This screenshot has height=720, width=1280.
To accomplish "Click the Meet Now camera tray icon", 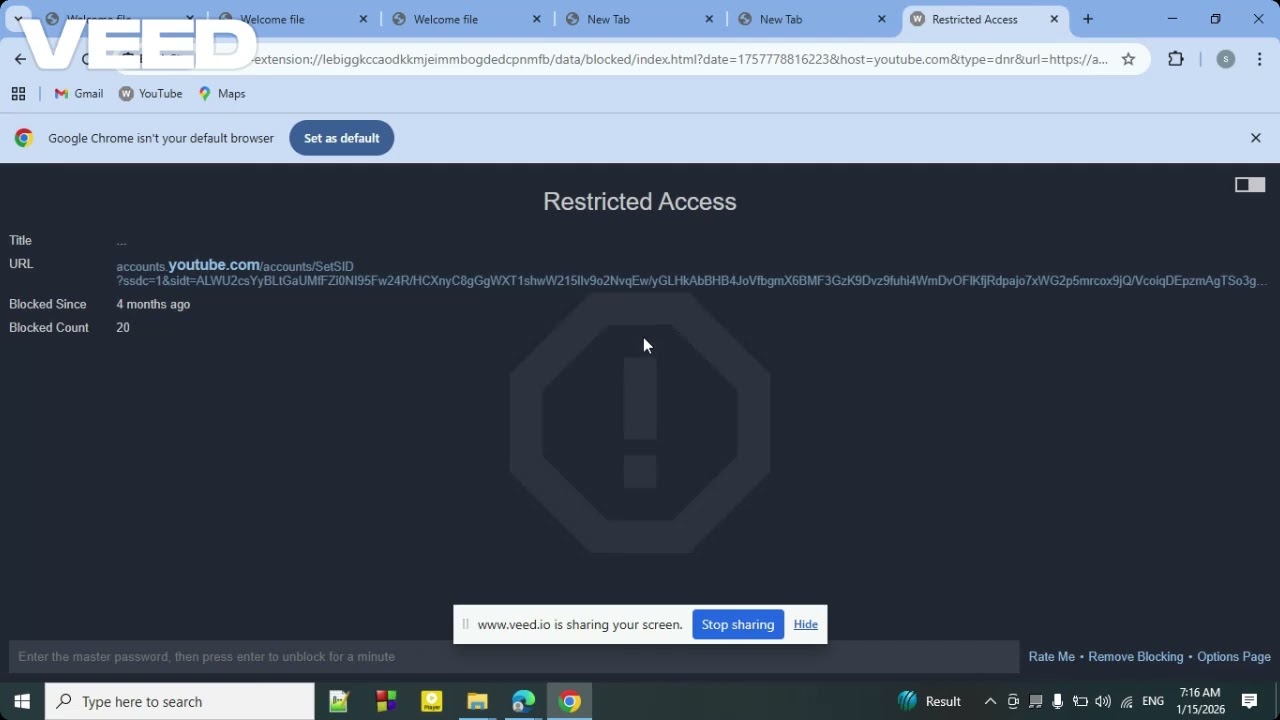I will [x=1013, y=702].
